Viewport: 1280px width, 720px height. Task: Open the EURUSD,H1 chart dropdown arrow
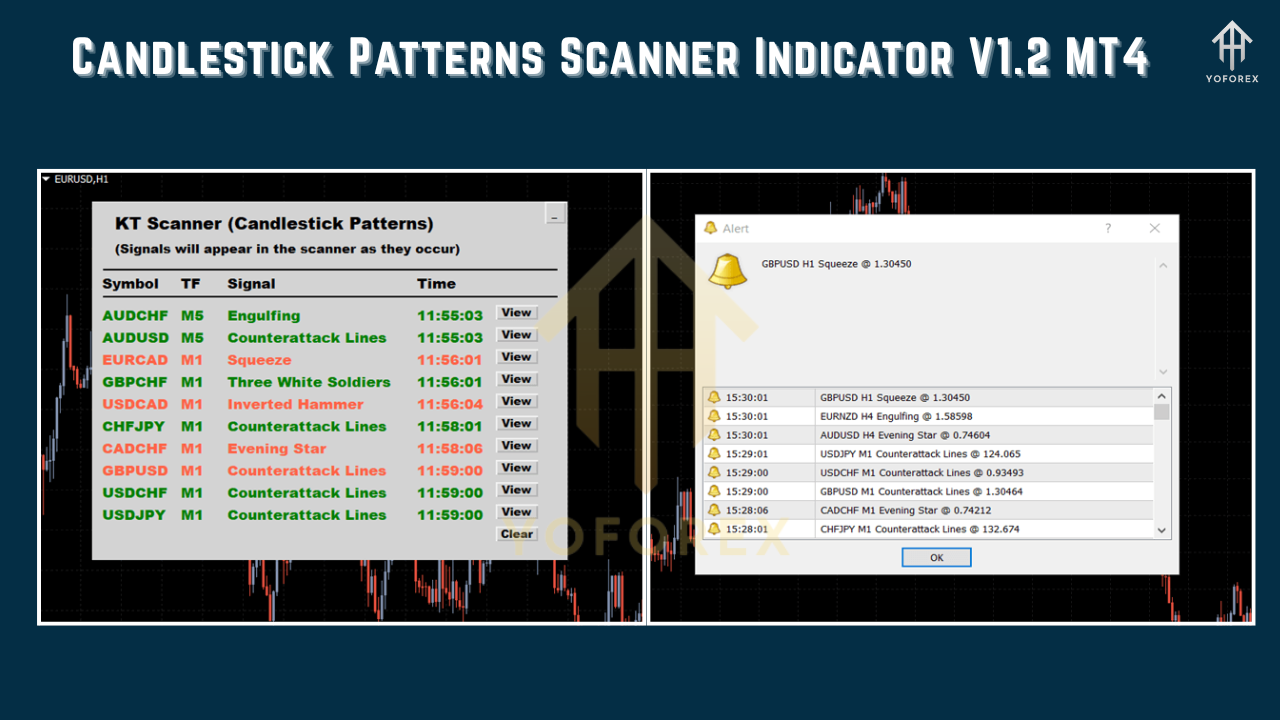point(47,178)
